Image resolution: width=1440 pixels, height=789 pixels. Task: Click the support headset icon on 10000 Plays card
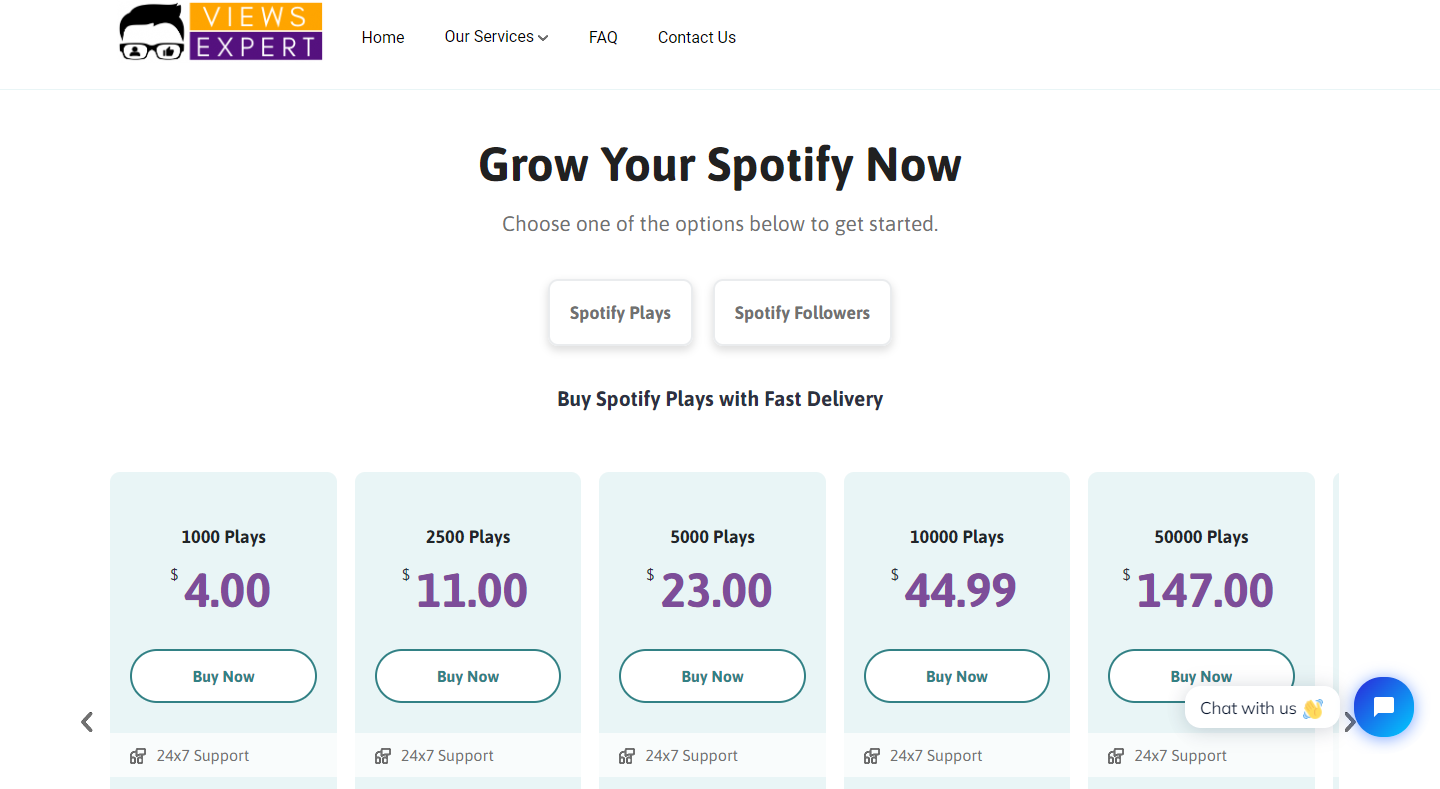[872, 756]
